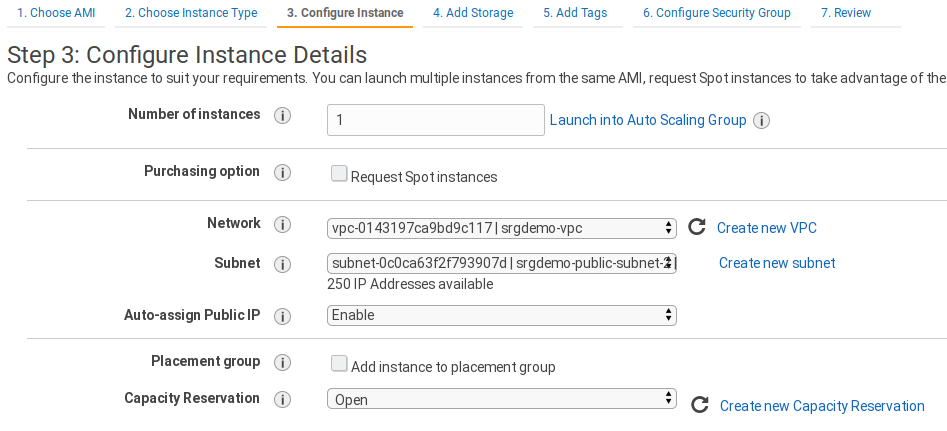
Task: Open the Subnet selection dropdown
Action: 502,264
